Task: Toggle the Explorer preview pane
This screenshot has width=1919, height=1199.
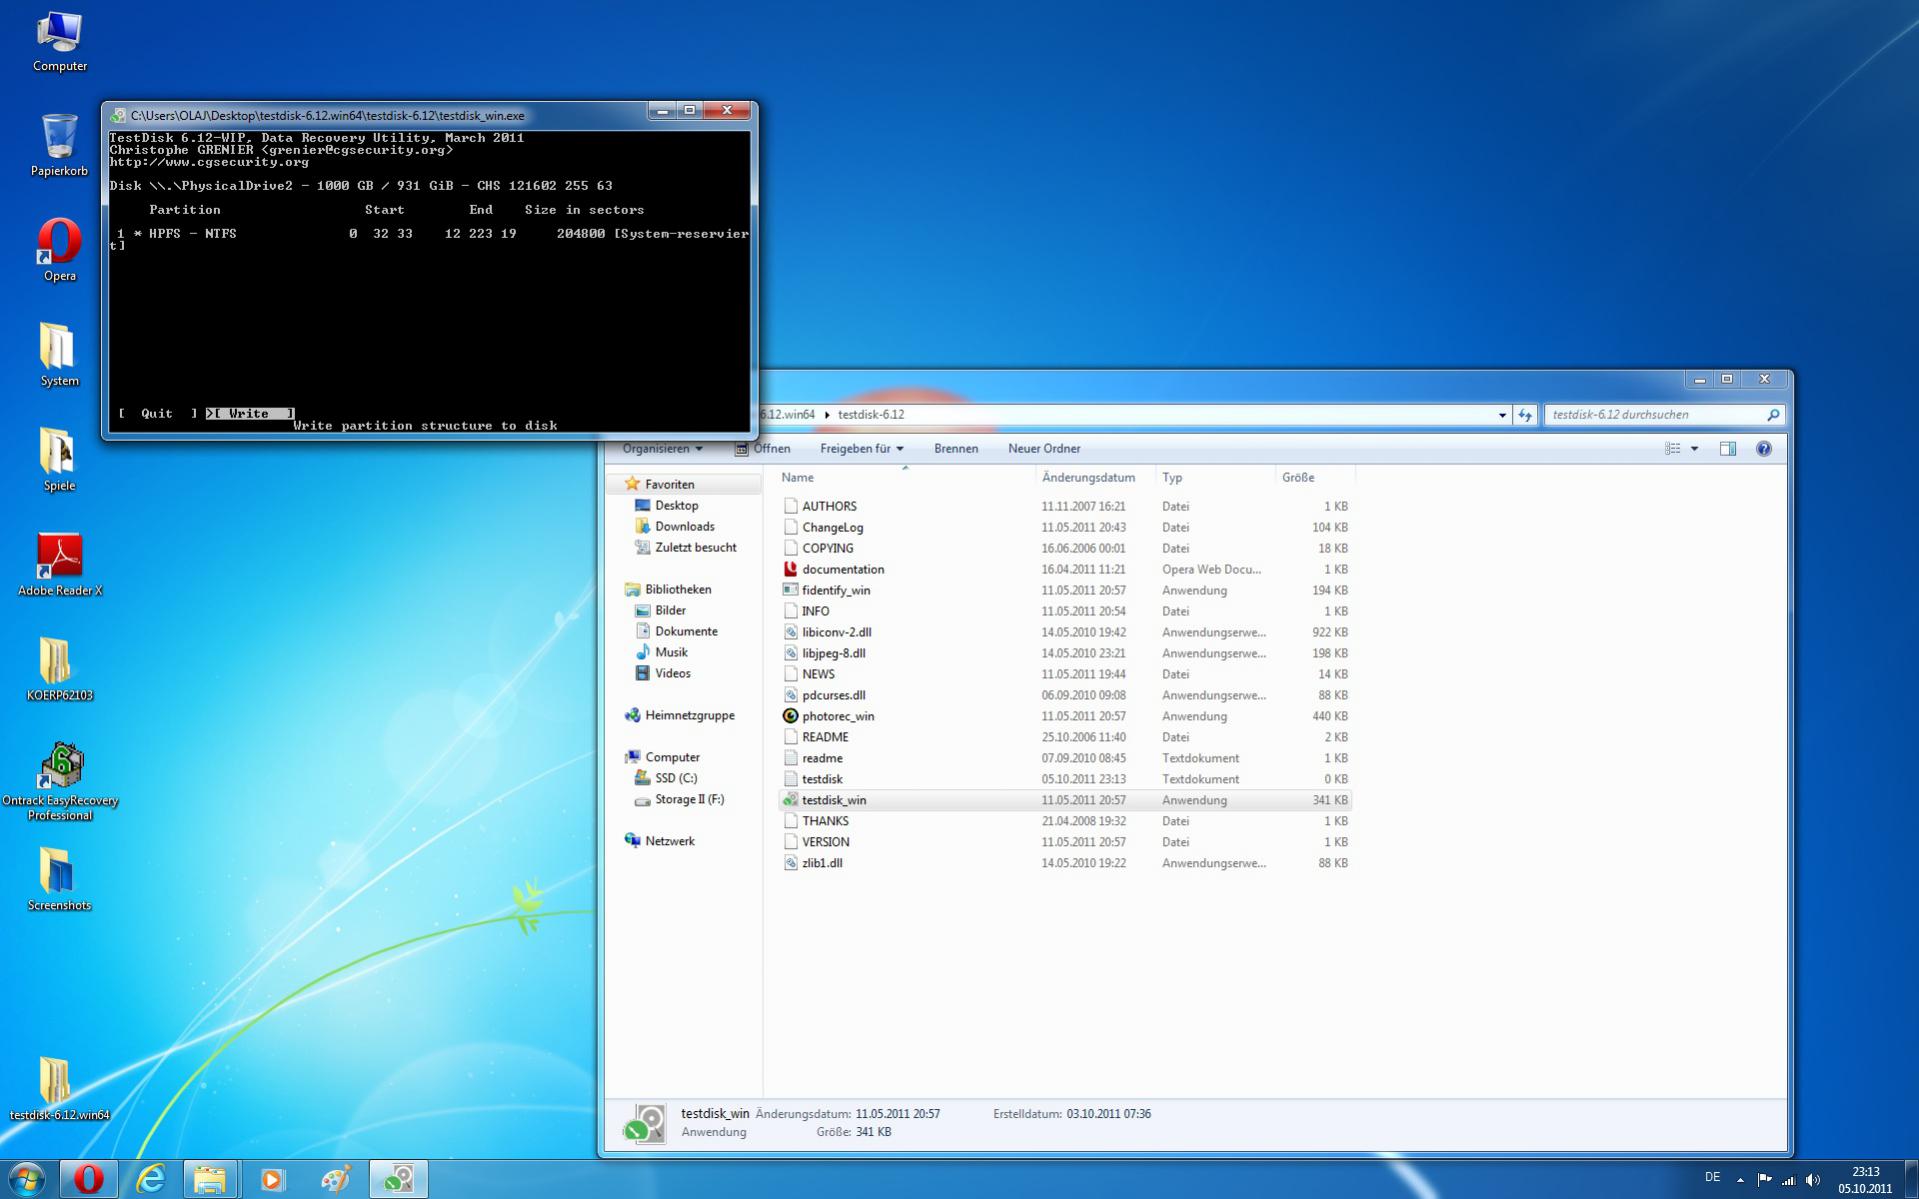Action: pos(1727,449)
